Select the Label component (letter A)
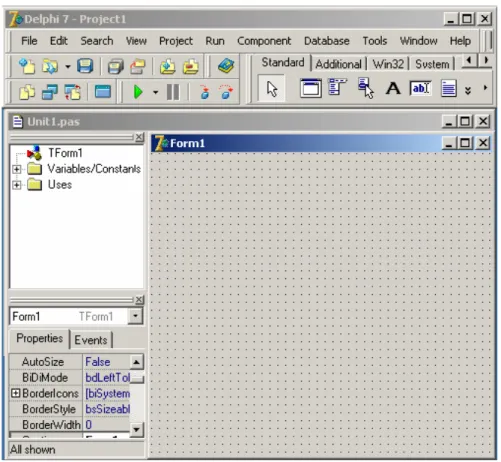This screenshot has height=462, width=501. (393, 88)
